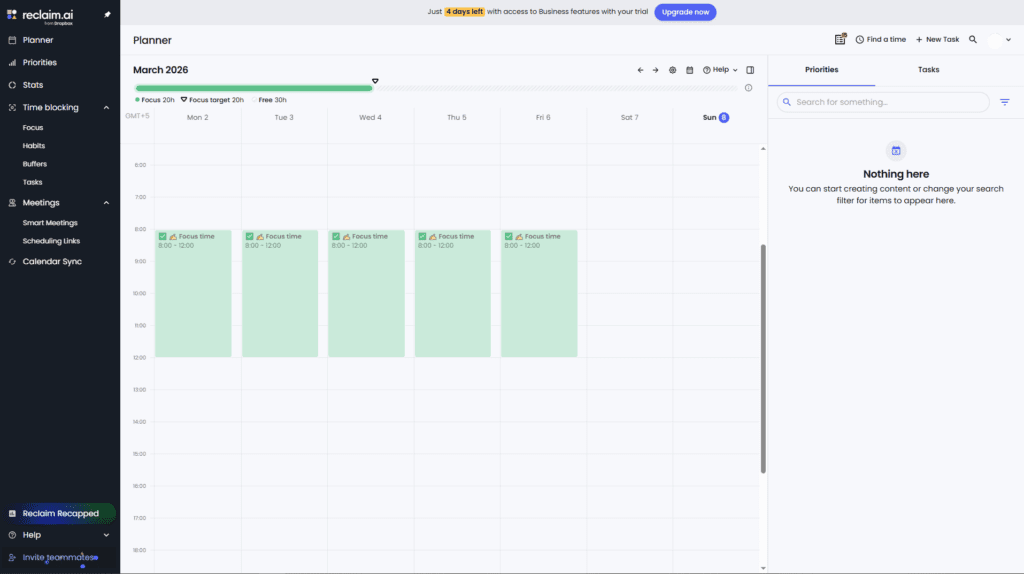1024x574 pixels.
Task: Click the Priorities sidebar bar-chart icon
Action: [12, 63]
